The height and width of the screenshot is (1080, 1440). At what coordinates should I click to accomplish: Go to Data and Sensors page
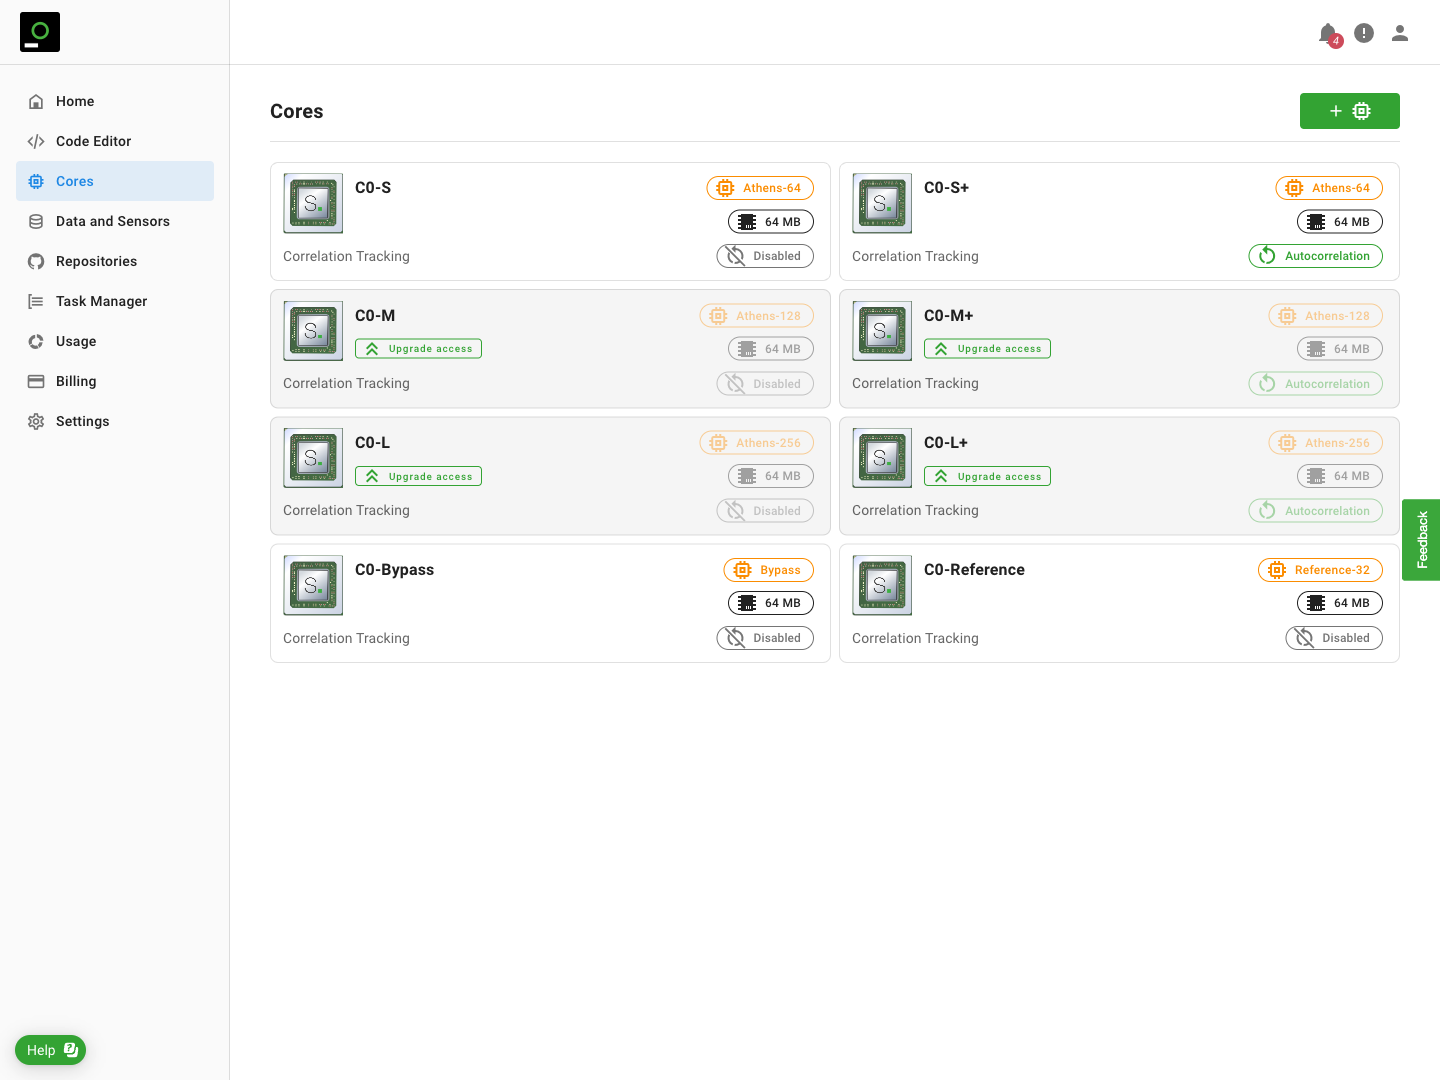(112, 221)
